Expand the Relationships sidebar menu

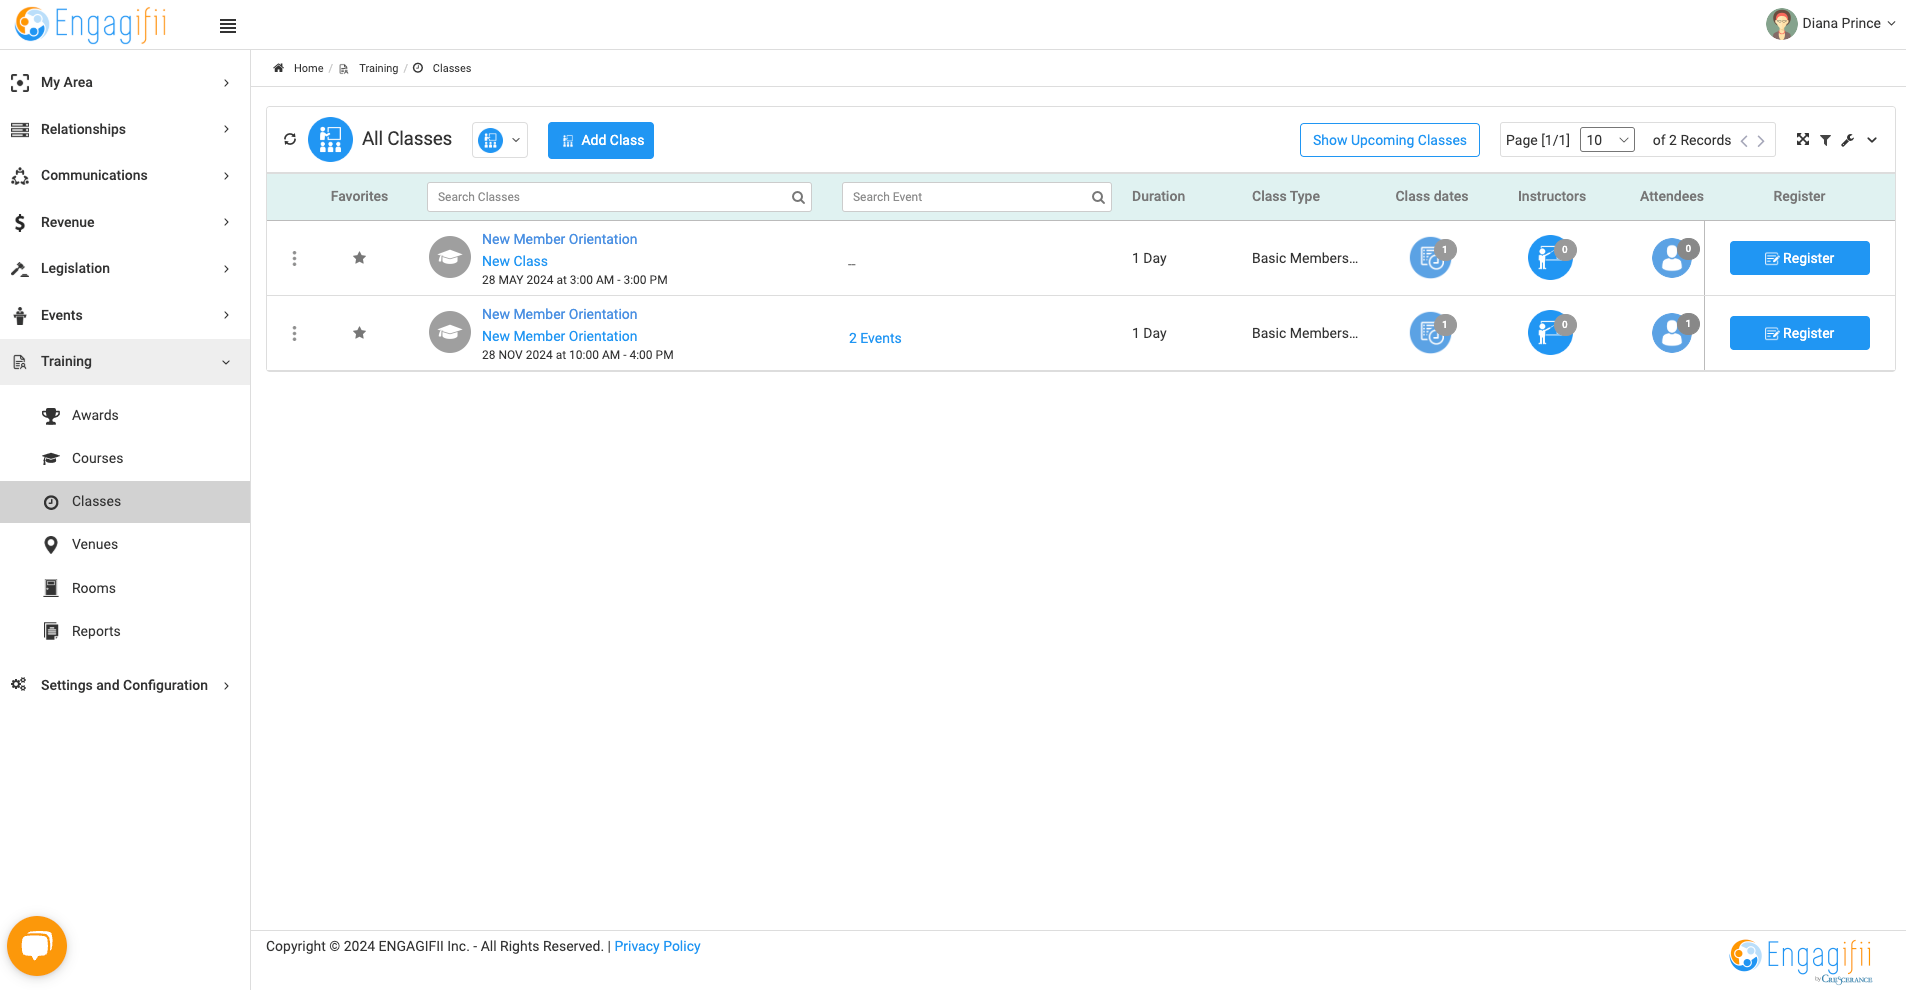point(125,129)
